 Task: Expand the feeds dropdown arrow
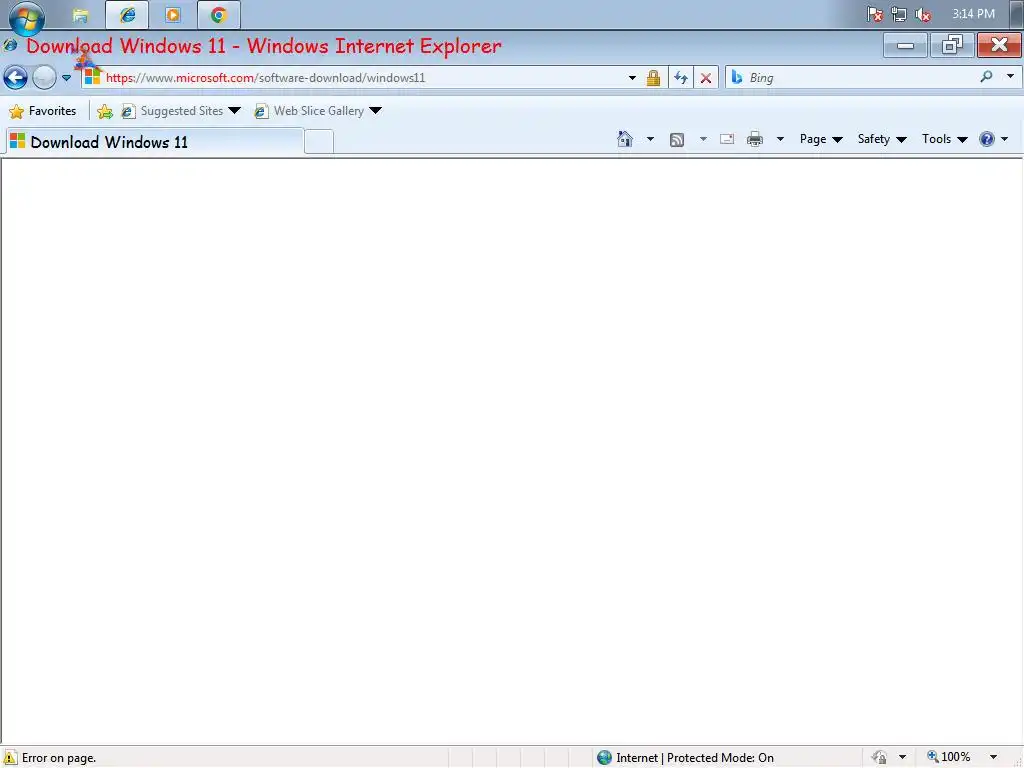coord(703,138)
